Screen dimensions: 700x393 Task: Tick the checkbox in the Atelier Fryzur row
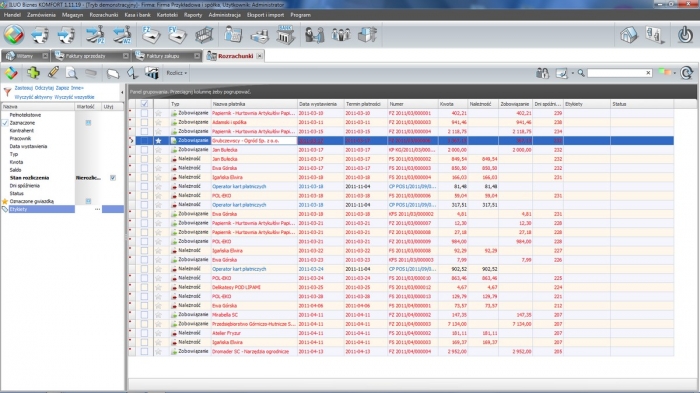[144, 333]
